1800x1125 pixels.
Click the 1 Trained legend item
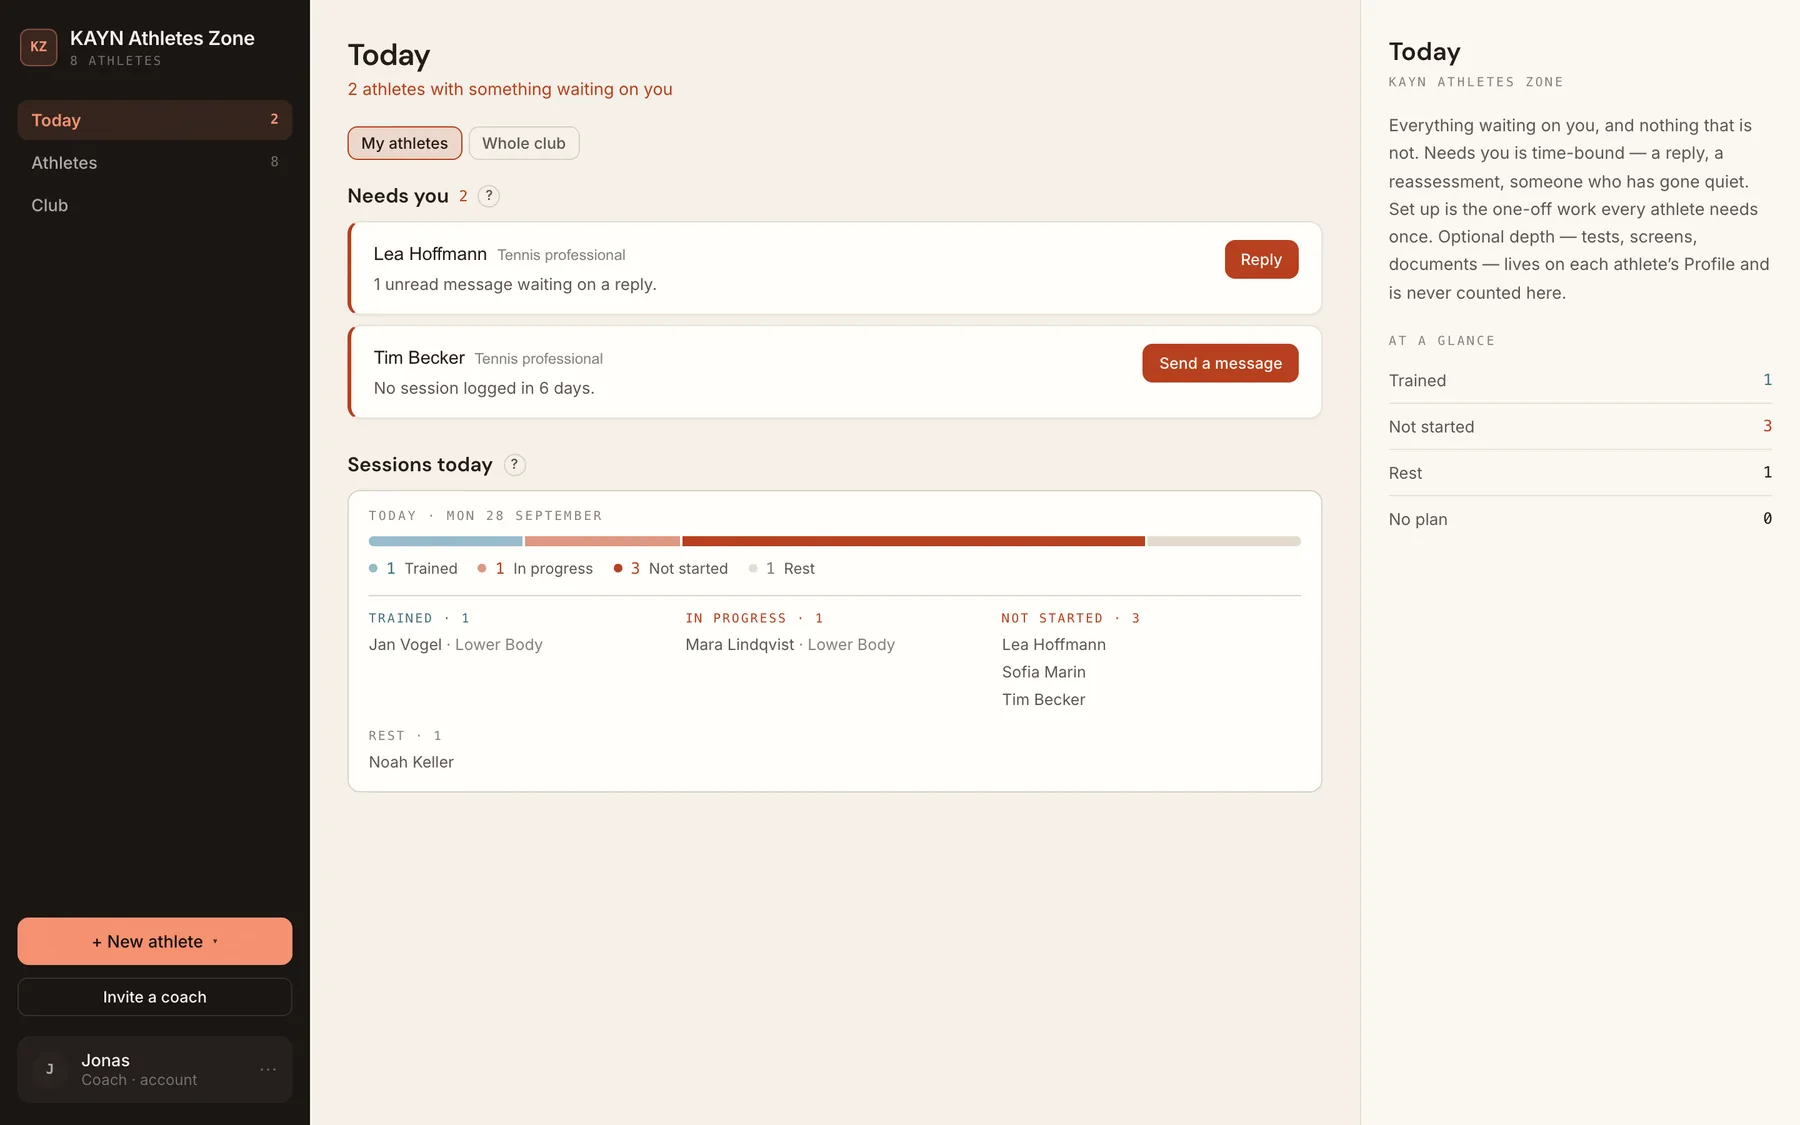[413, 568]
